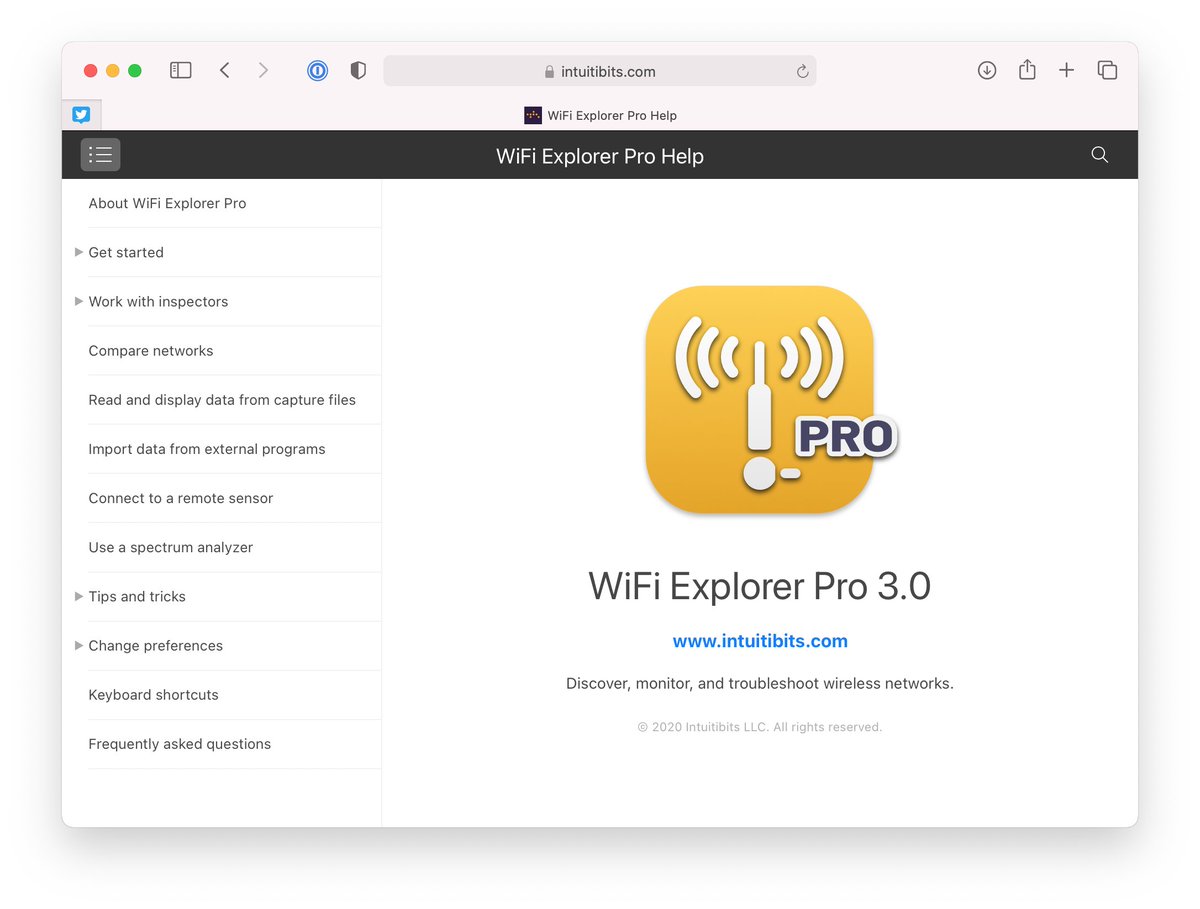Image resolution: width=1200 pixels, height=909 pixels.
Task: Open Work with inspectors topic
Action: [x=158, y=301]
